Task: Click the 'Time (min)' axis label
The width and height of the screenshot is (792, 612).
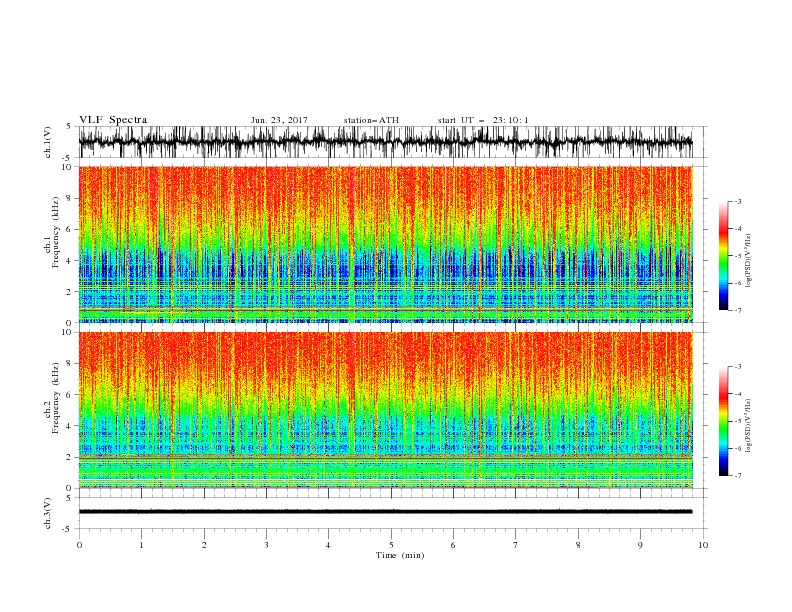Action: [400, 555]
